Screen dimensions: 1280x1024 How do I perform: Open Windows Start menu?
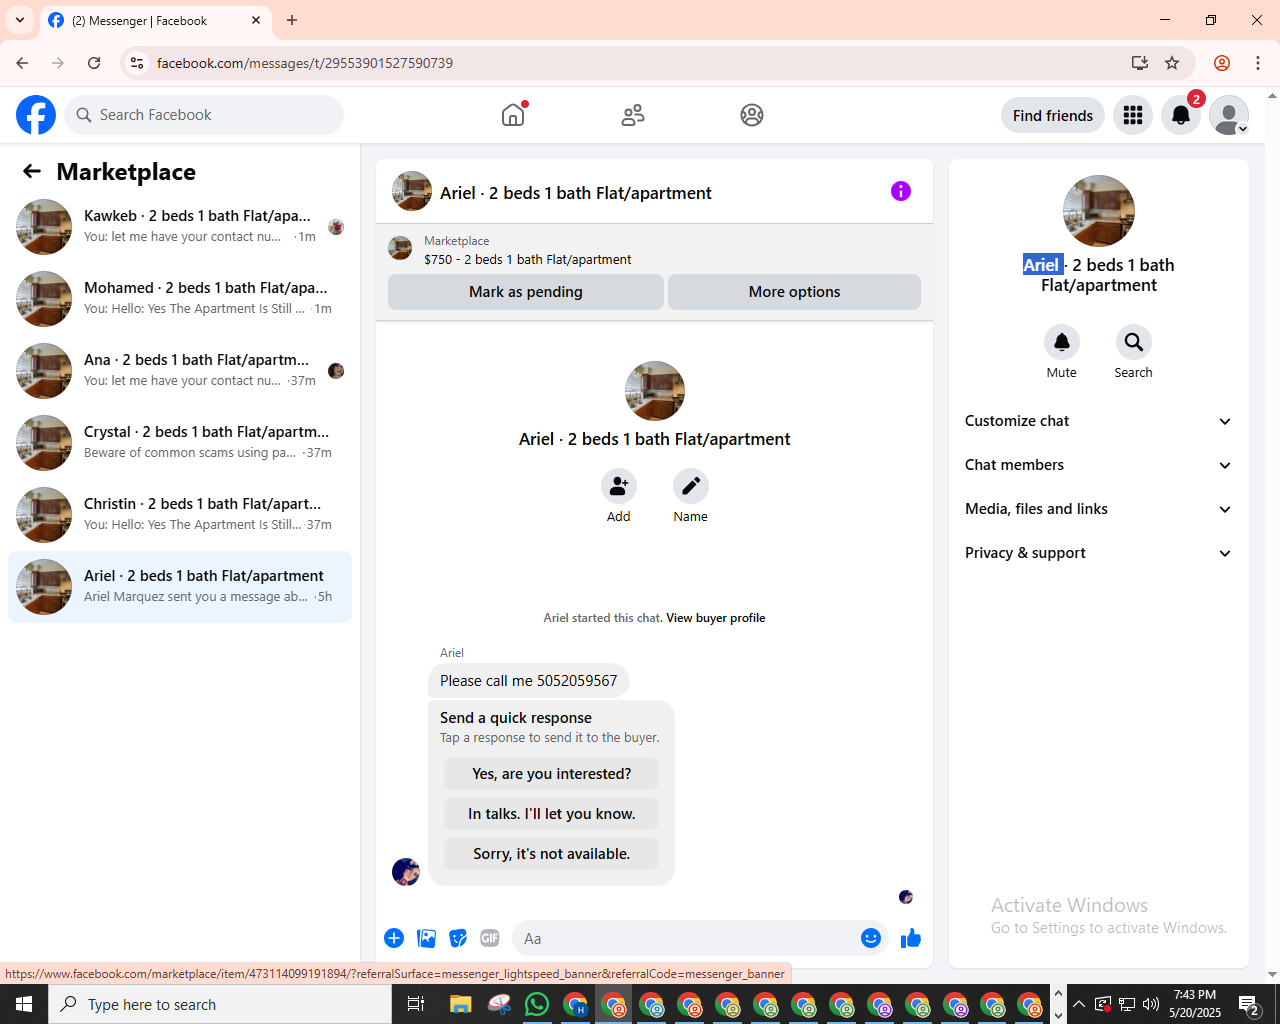pos(24,1004)
